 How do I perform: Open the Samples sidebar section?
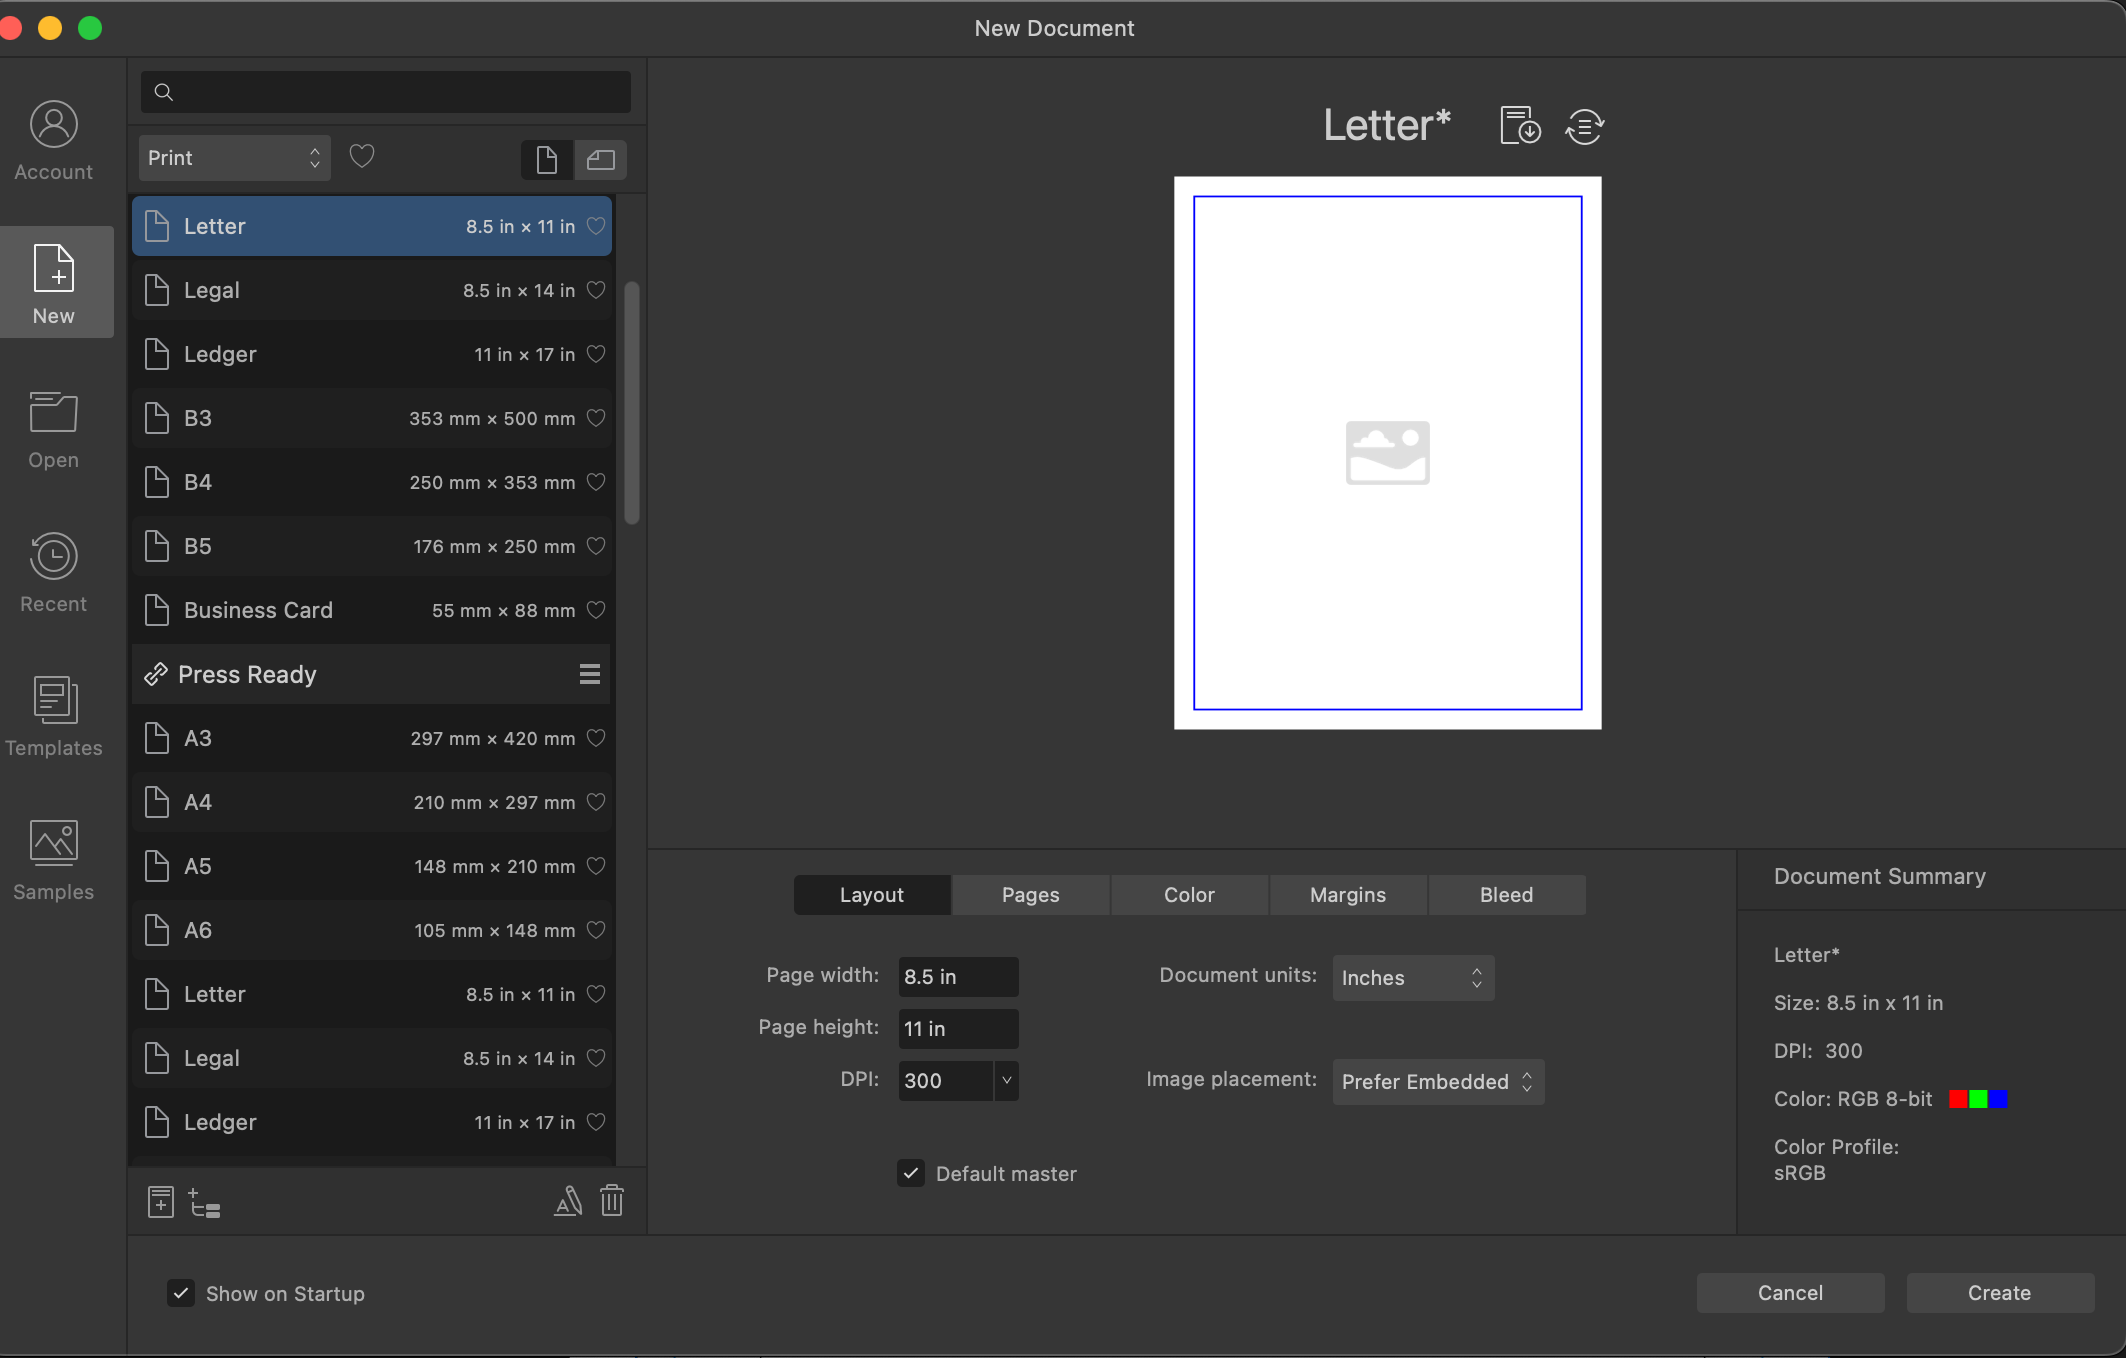[x=54, y=861]
